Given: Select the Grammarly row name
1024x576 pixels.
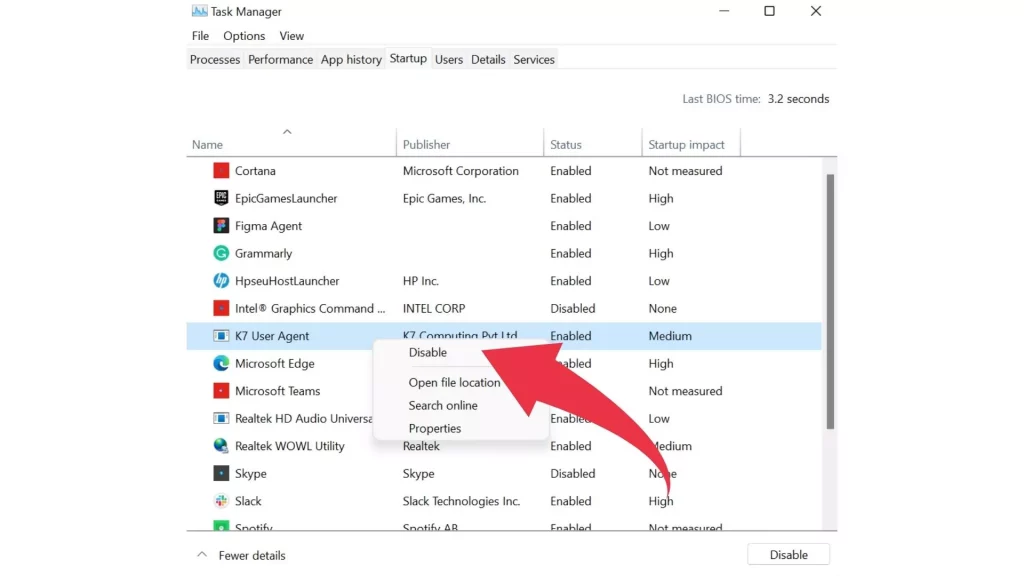Looking at the screenshot, I should [263, 253].
